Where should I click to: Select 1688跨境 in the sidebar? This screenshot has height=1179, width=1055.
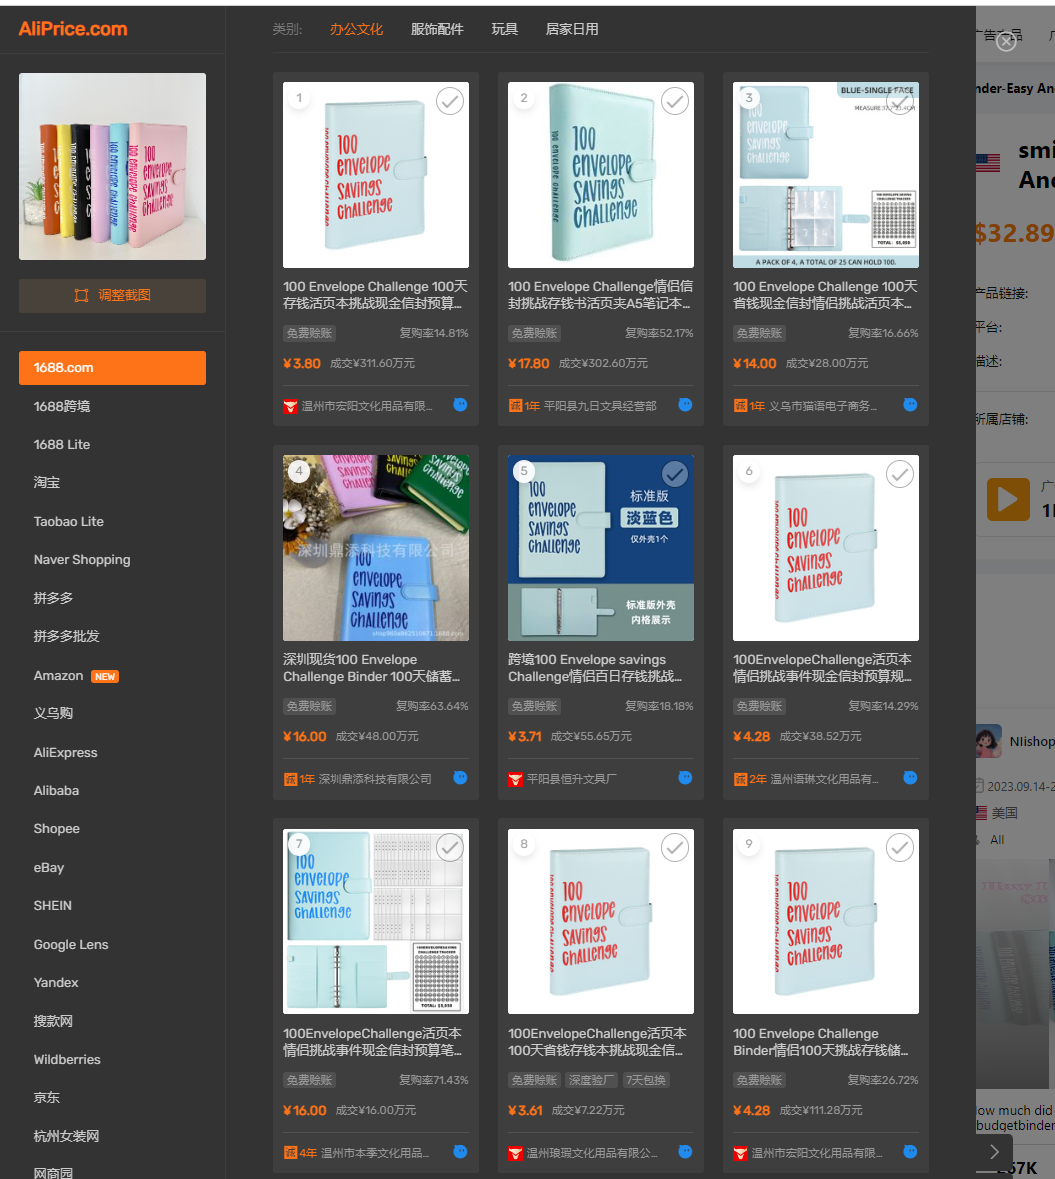(x=62, y=406)
